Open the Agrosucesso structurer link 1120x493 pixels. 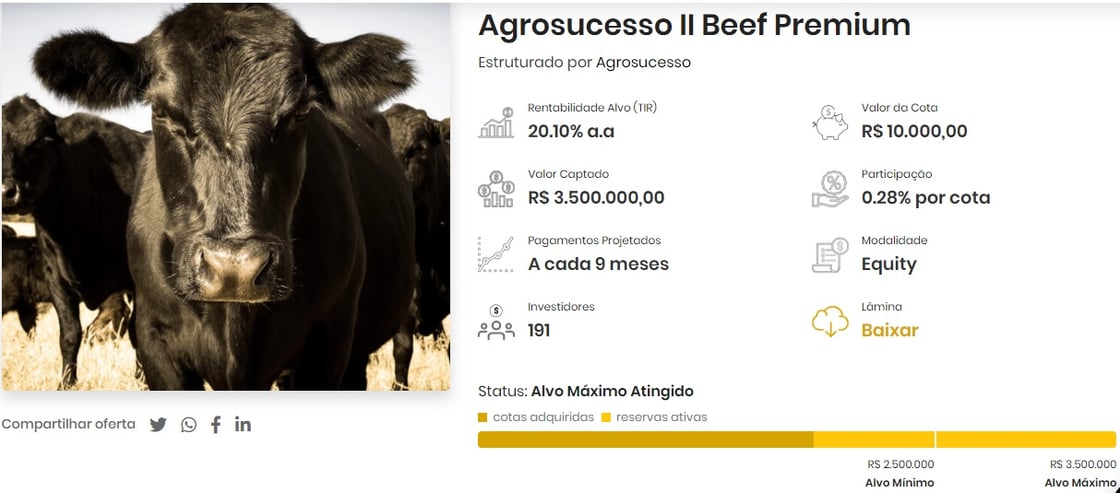(x=643, y=62)
